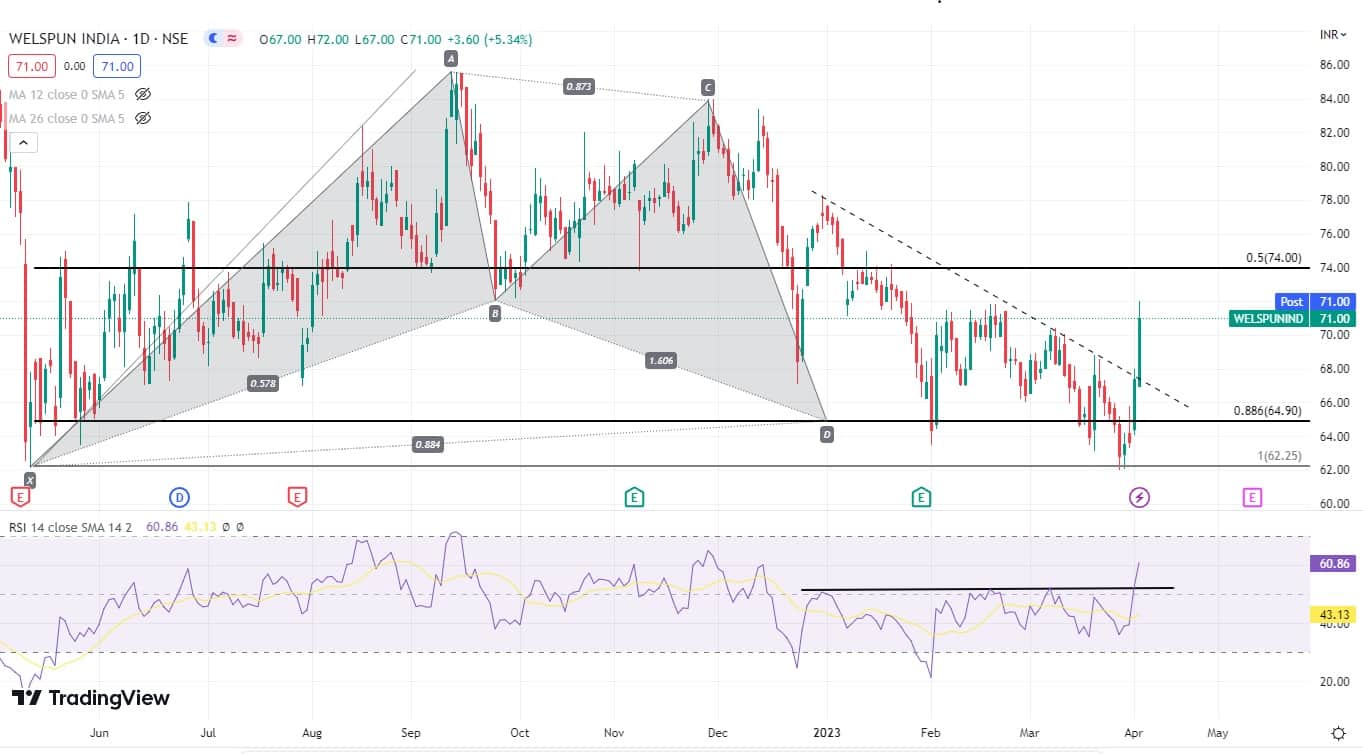Select the MA 12 close 0 SMA 5 legend
The image size is (1363, 754).
(x=67, y=95)
